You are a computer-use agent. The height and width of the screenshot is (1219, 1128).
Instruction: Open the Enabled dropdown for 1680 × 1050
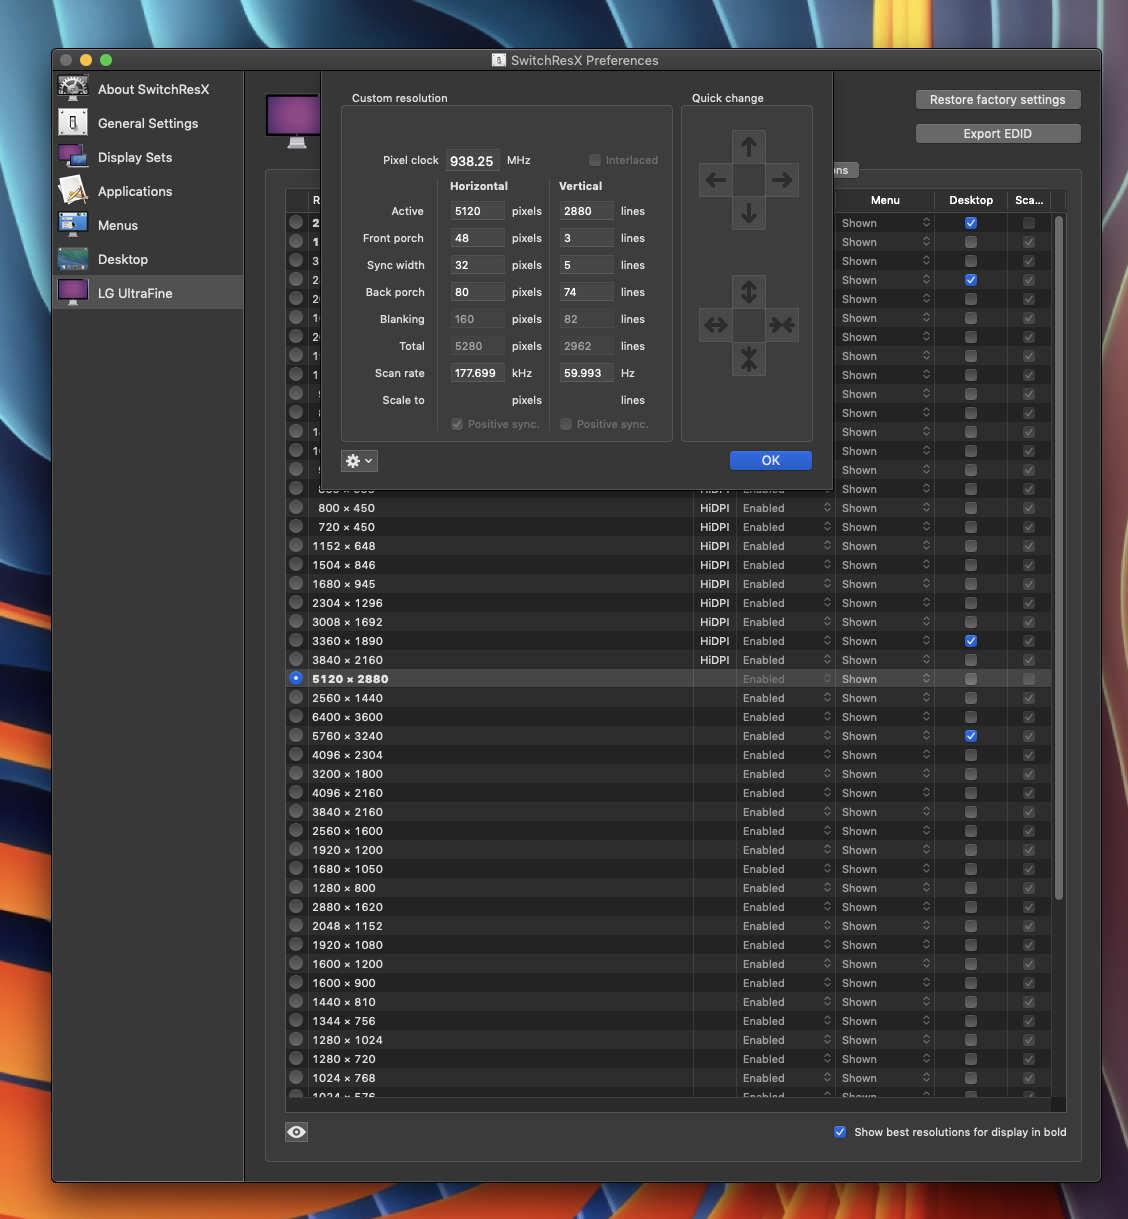click(x=786, y=869)
